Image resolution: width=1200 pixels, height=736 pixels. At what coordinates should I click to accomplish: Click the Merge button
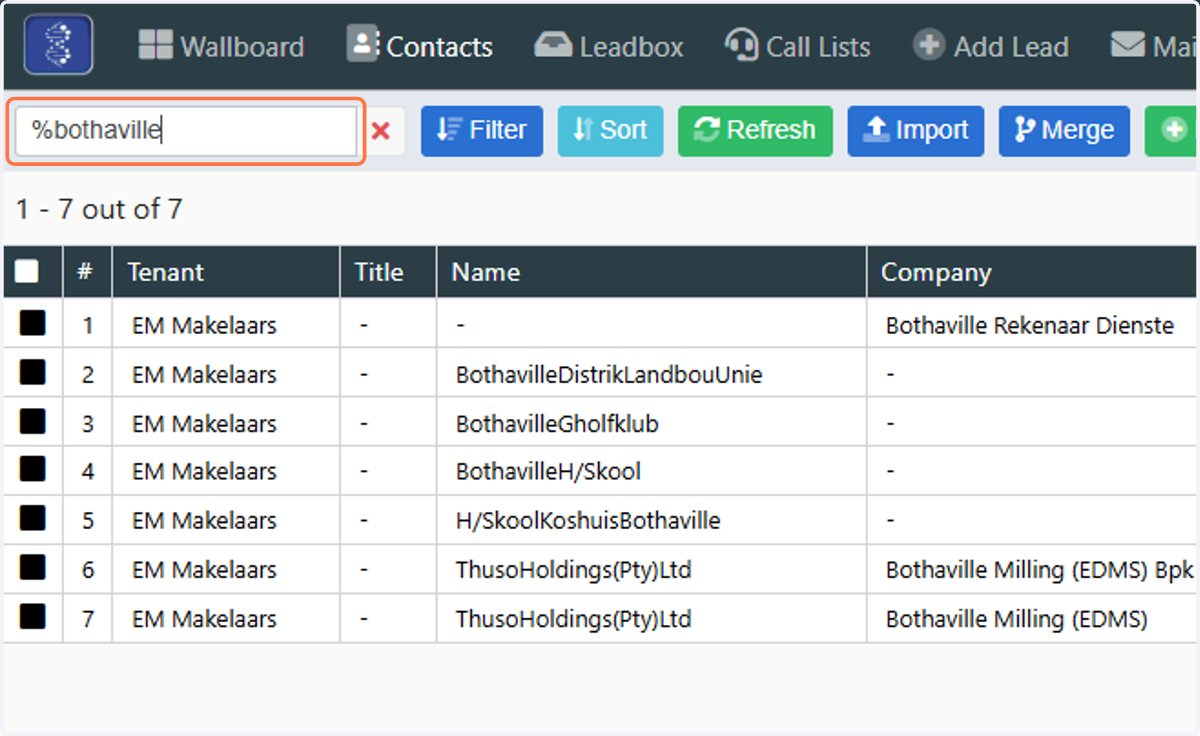1064,131
